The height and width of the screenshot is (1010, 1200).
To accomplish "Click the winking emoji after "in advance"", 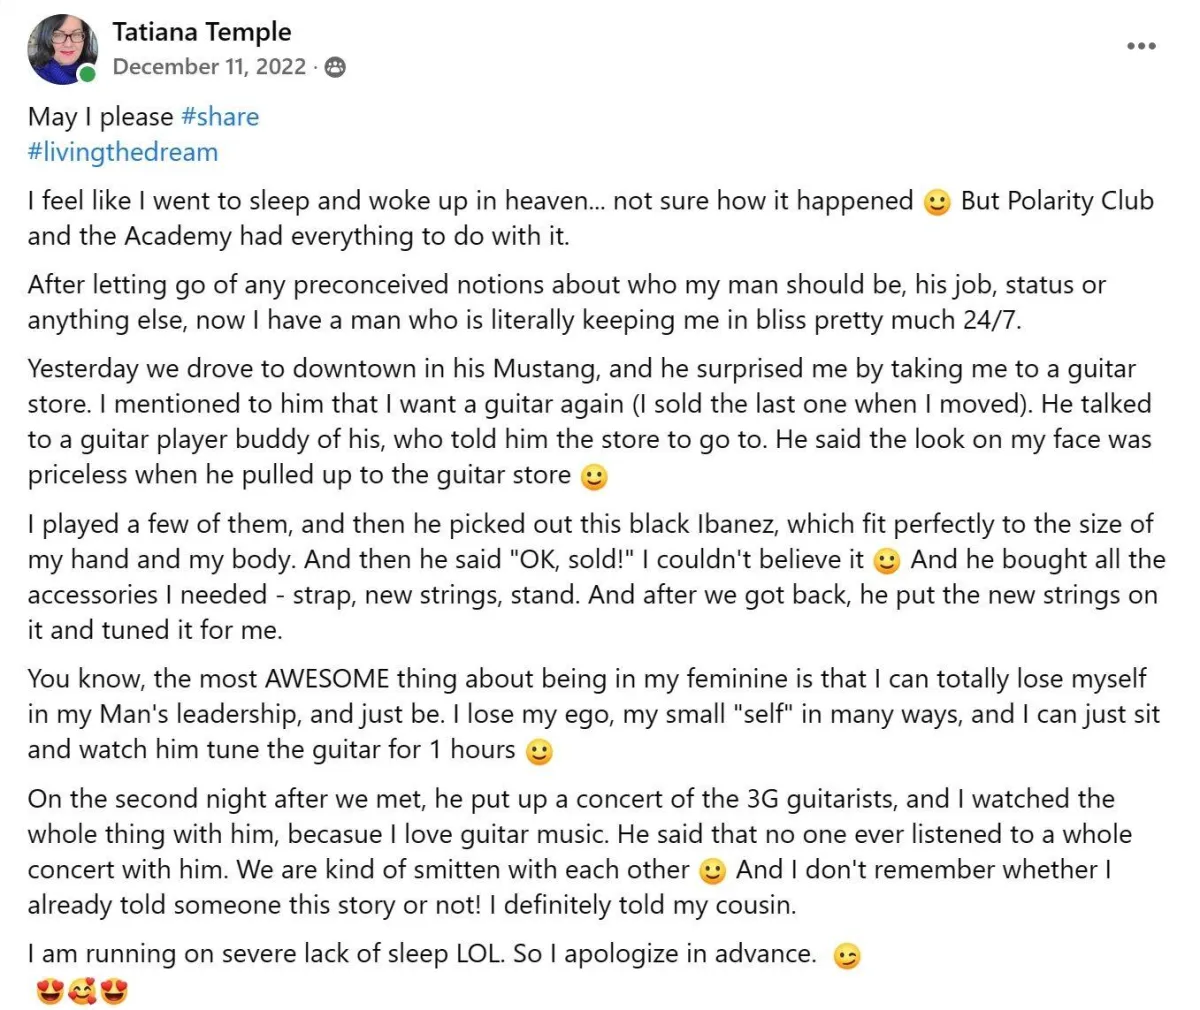I will point(847,956).
